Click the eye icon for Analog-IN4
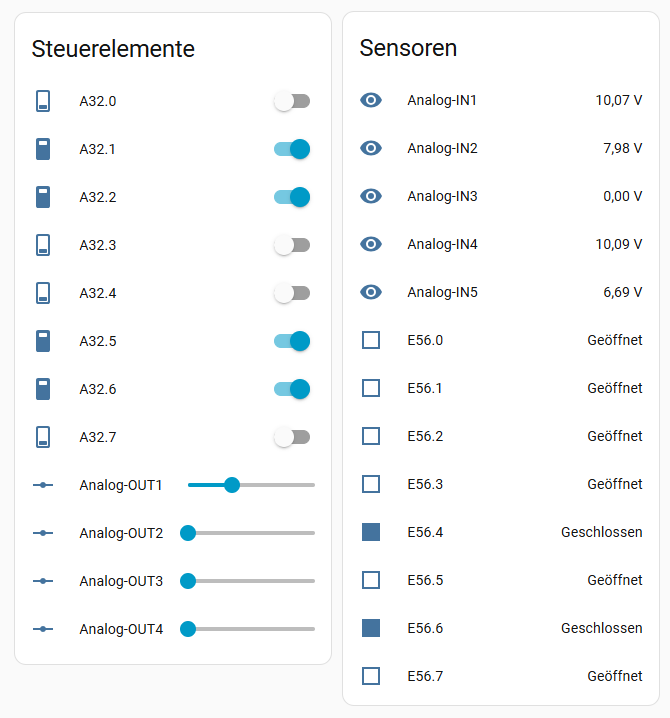Viewport: 670px width, 718px height. (371, 244)
